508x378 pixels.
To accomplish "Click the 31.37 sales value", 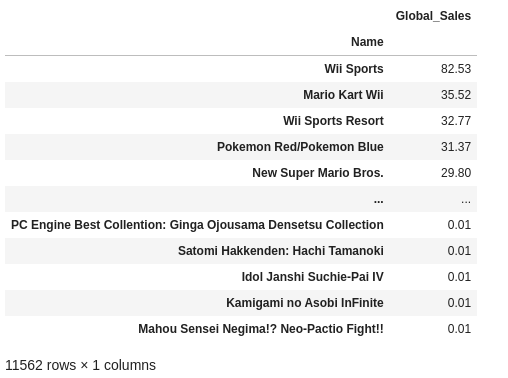I will coord(456,147).
